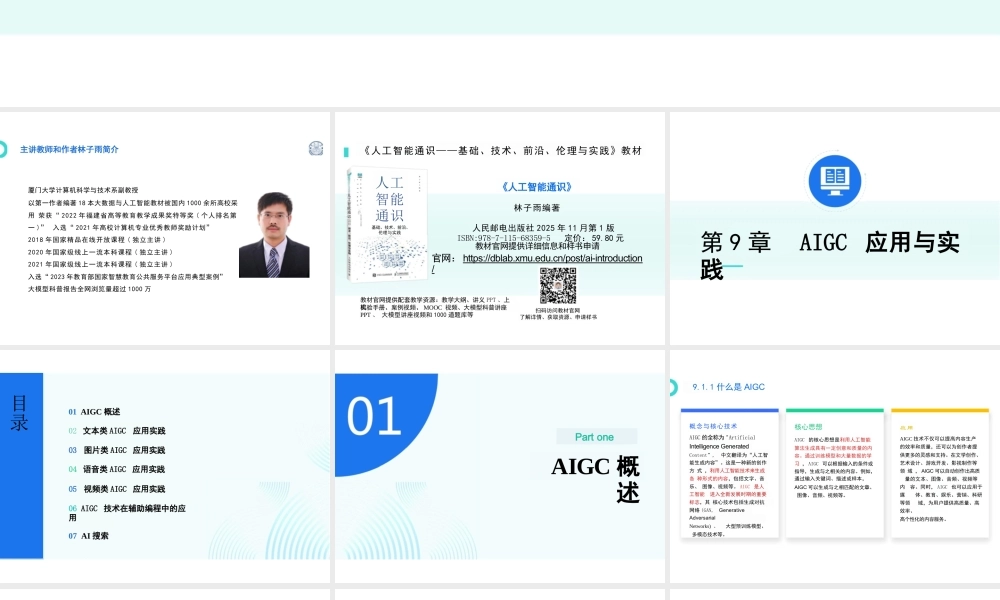Screen dimensions: 1000x600
Task: Click the QR code on the textbook slide
Action: click(x=558, y=286)
